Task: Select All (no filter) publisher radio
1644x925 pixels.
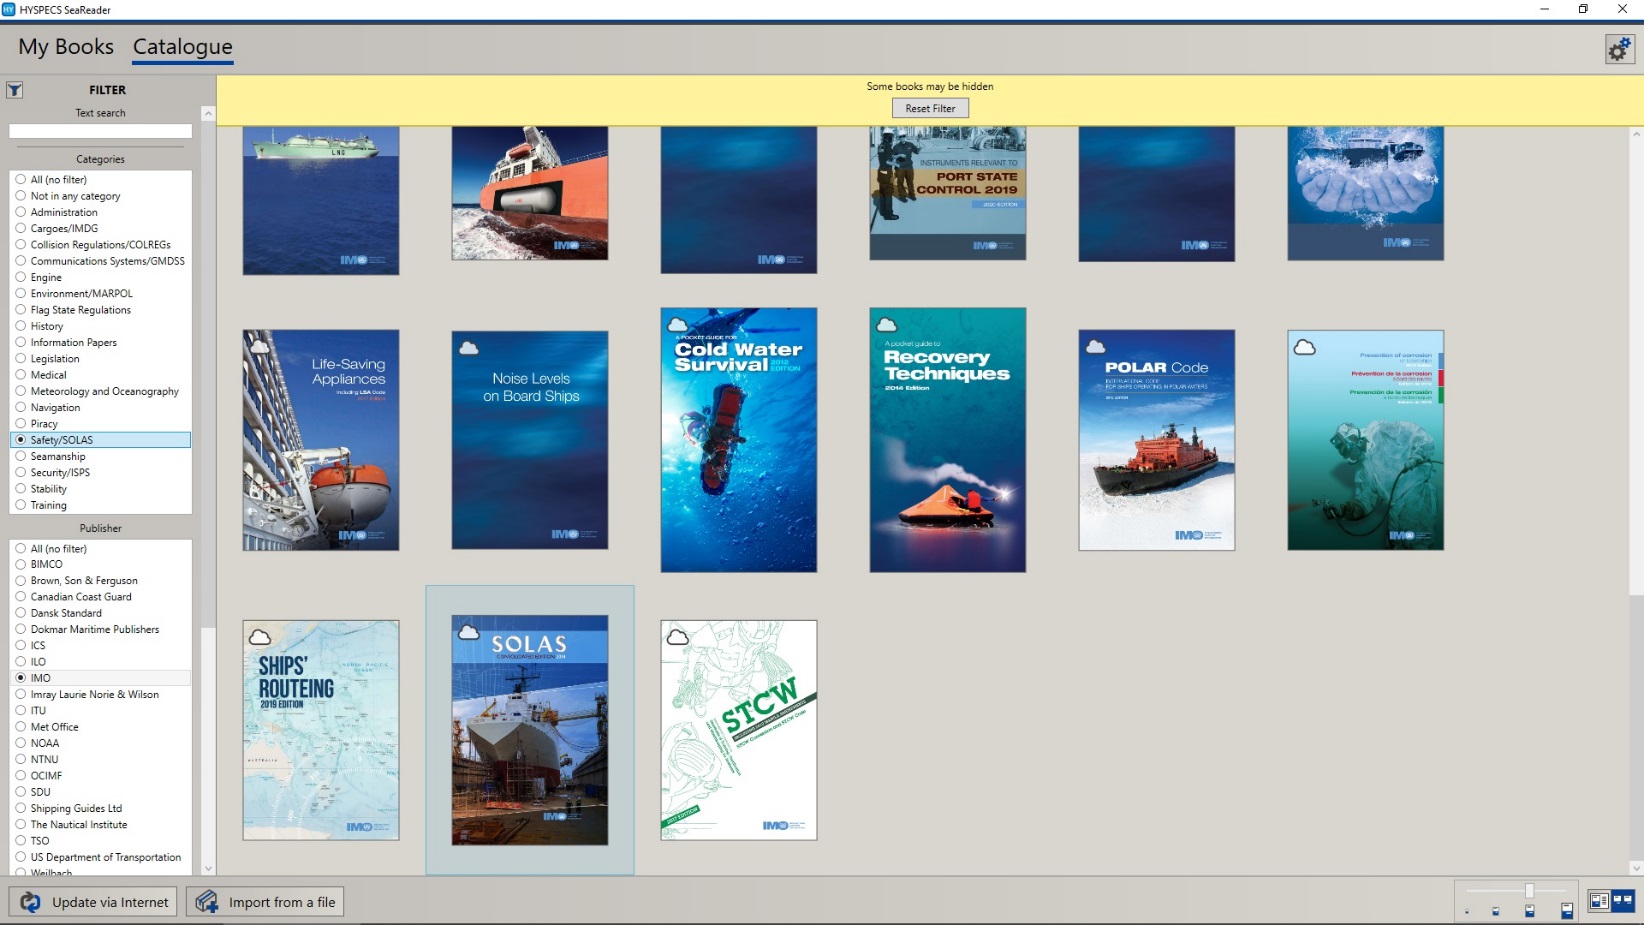Action: click(x=20, y=549)
